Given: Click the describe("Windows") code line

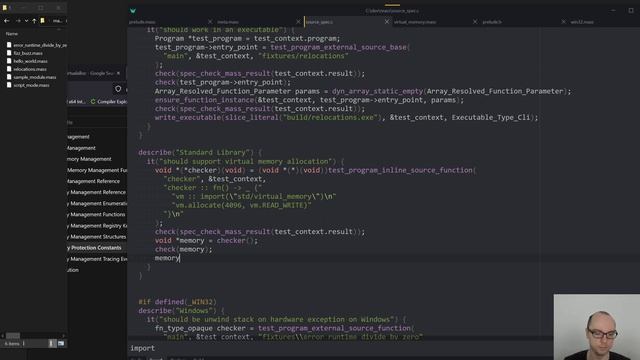Looking at the screenshot, I should point(181,311).
